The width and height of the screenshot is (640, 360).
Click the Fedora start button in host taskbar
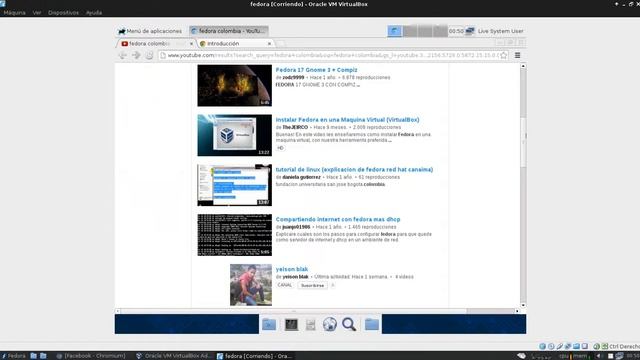click(13, 356)
